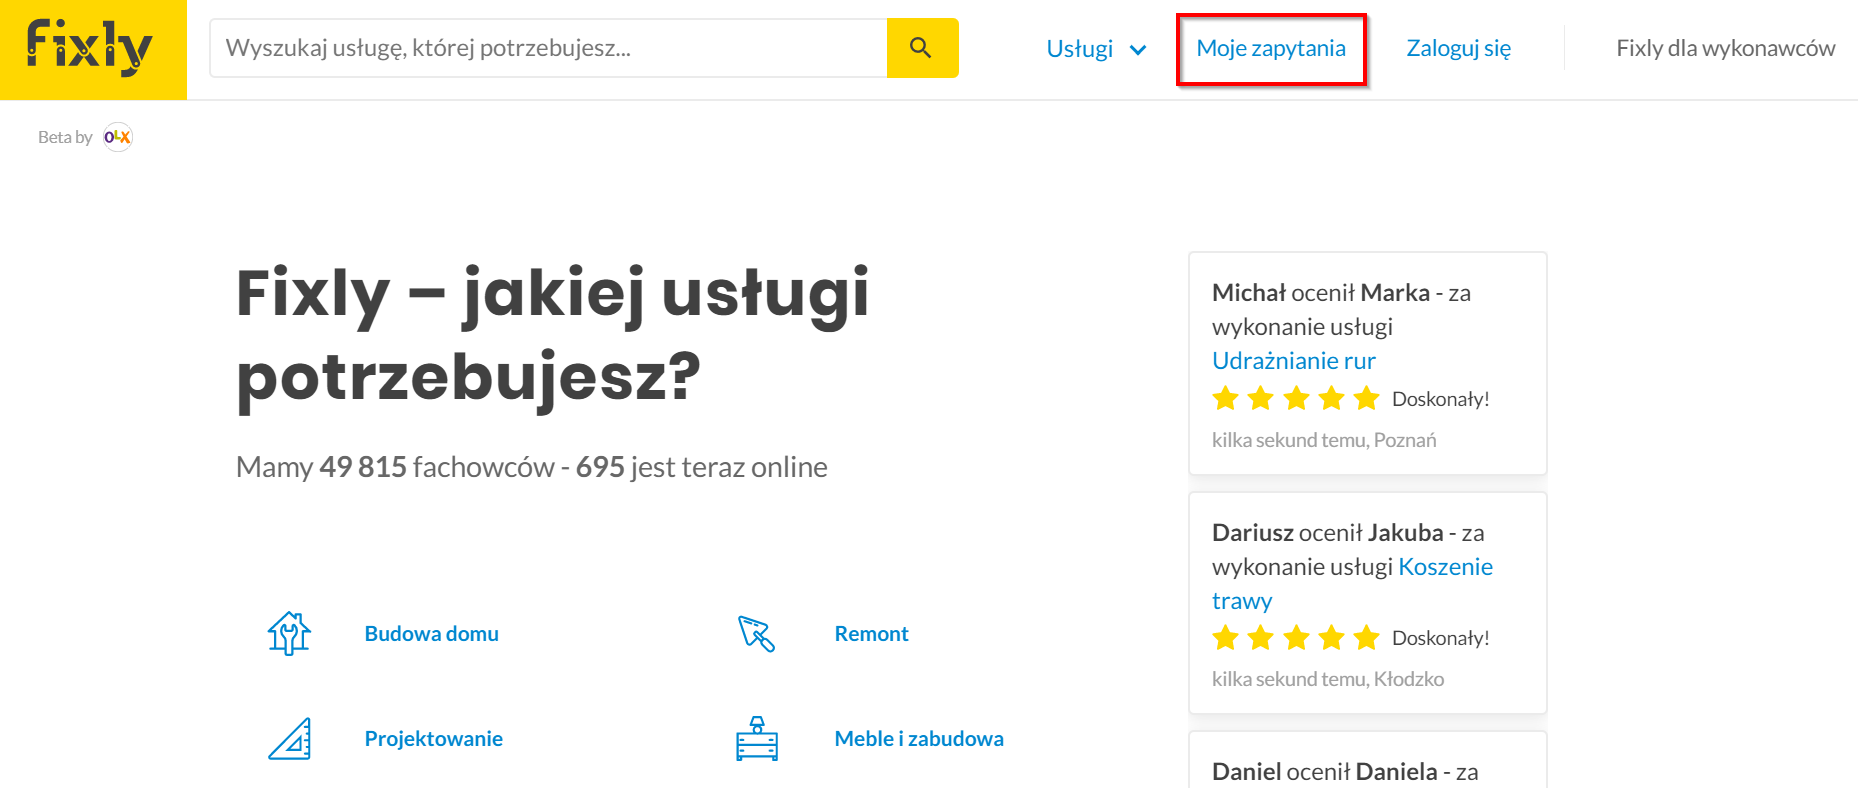Open the OLX logo badge
The height and width of the screenshot is (788, 1858).
pyautogui.click(x=118, y=137)
